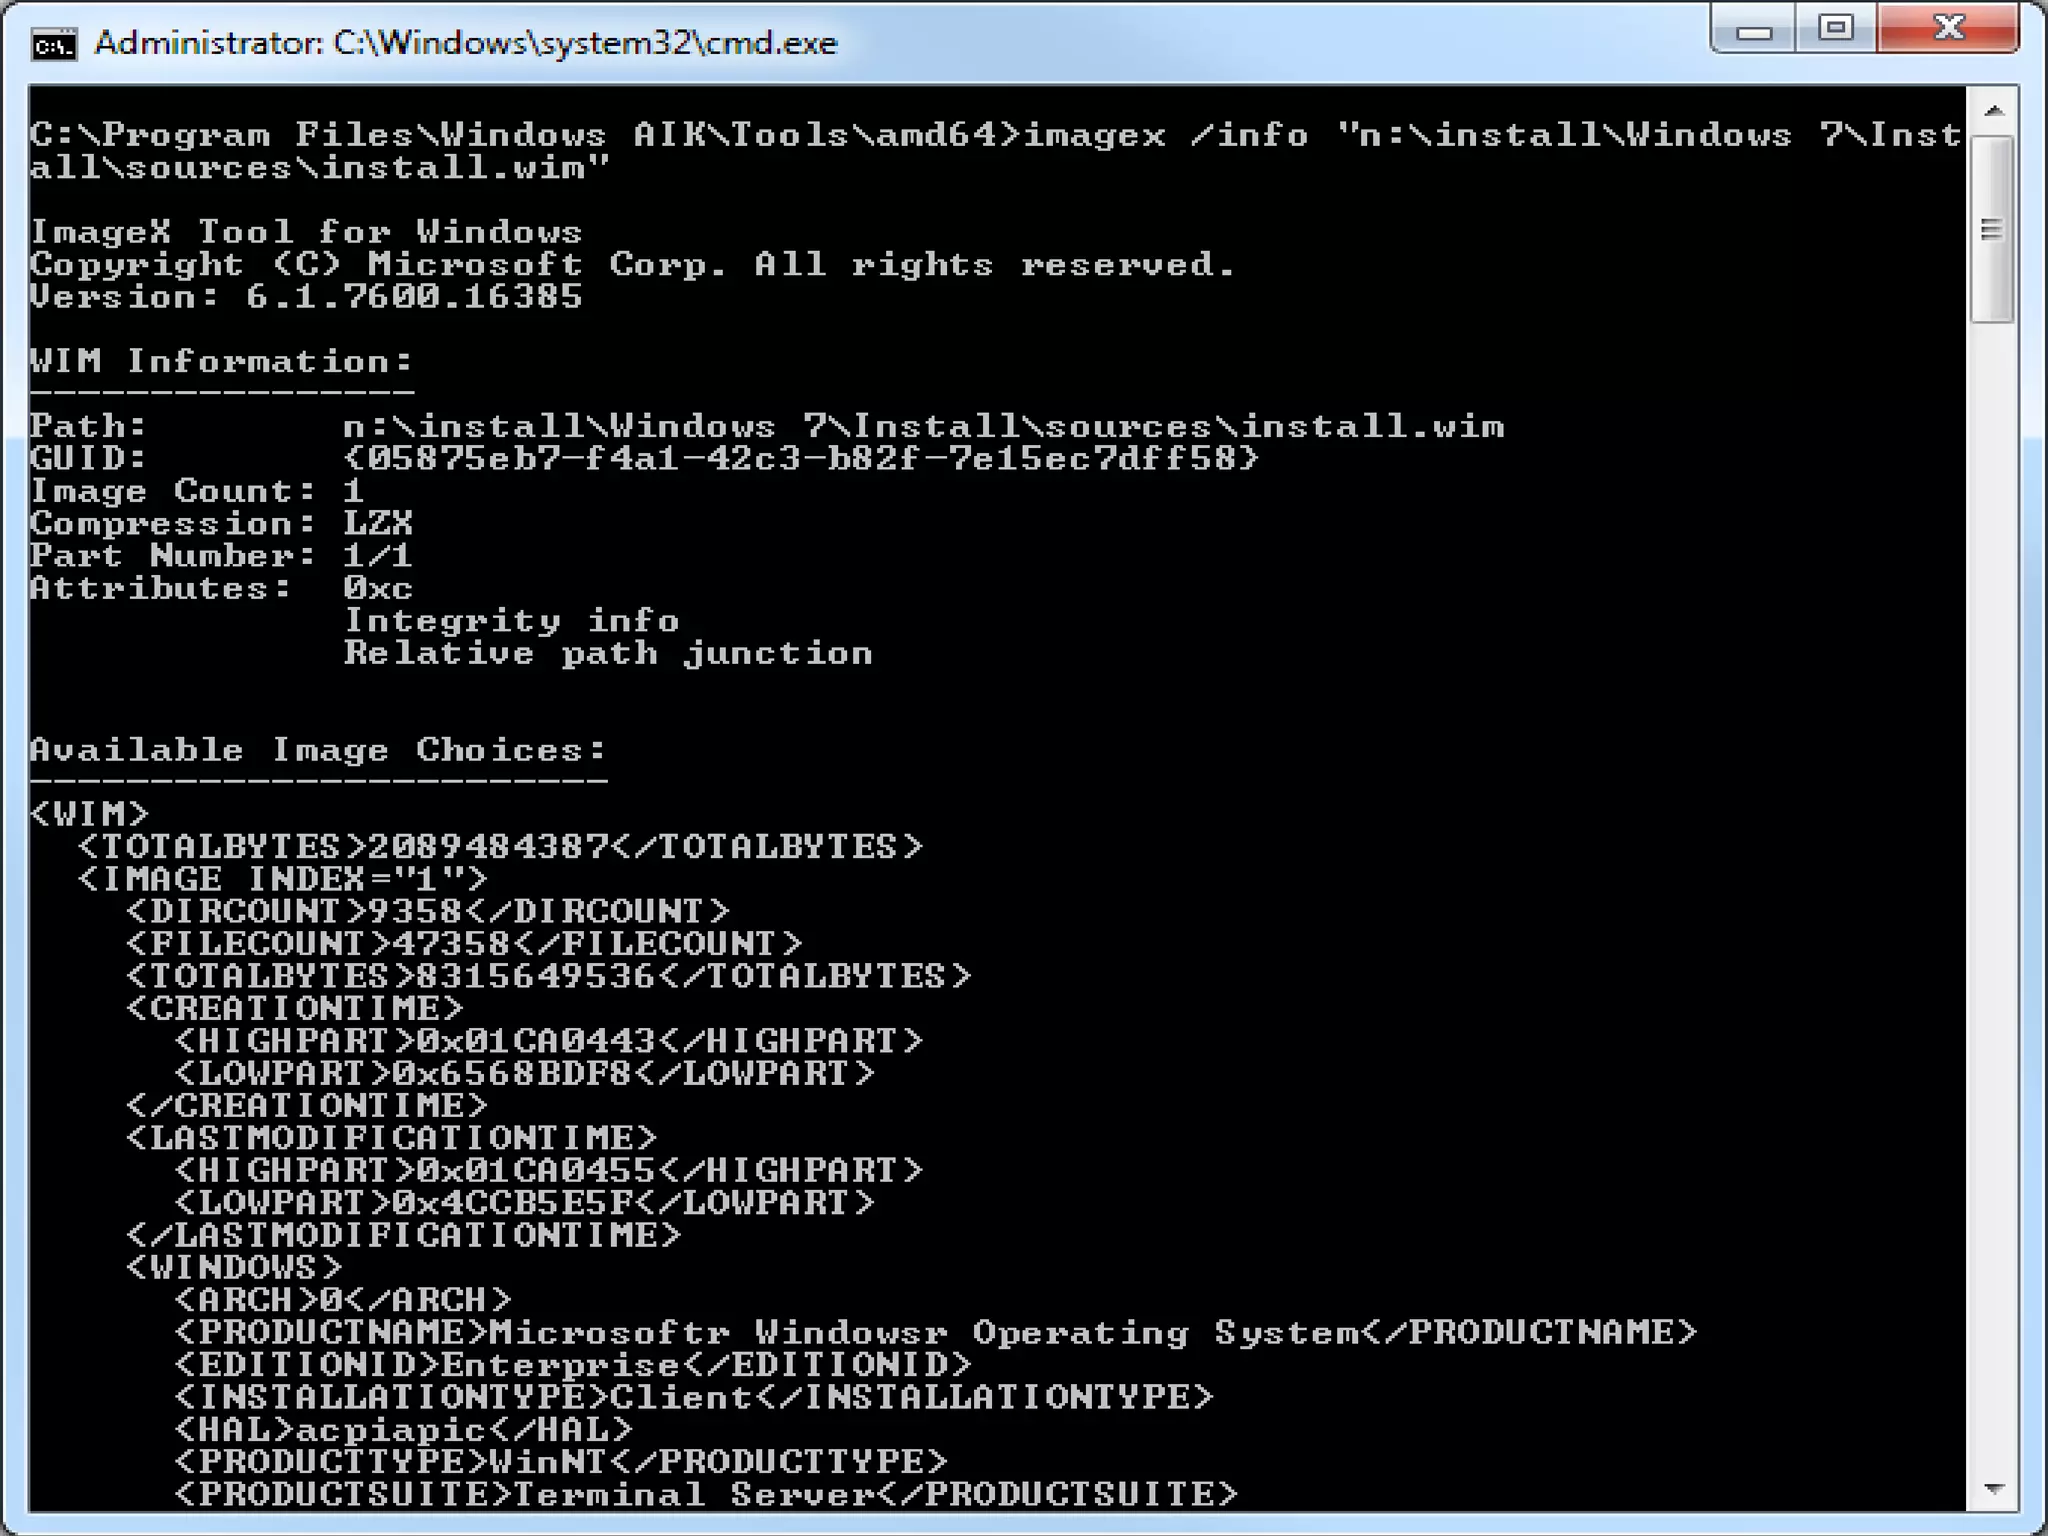This screenshot has width=2048, height=1536.
Task: Close the Administrator cmd.exe window
Action: point(1948,28)
